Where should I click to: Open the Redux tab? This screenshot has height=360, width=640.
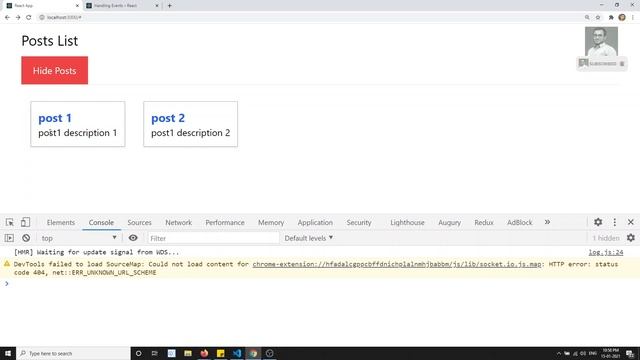pyautogui.click(x=484, y=222)
